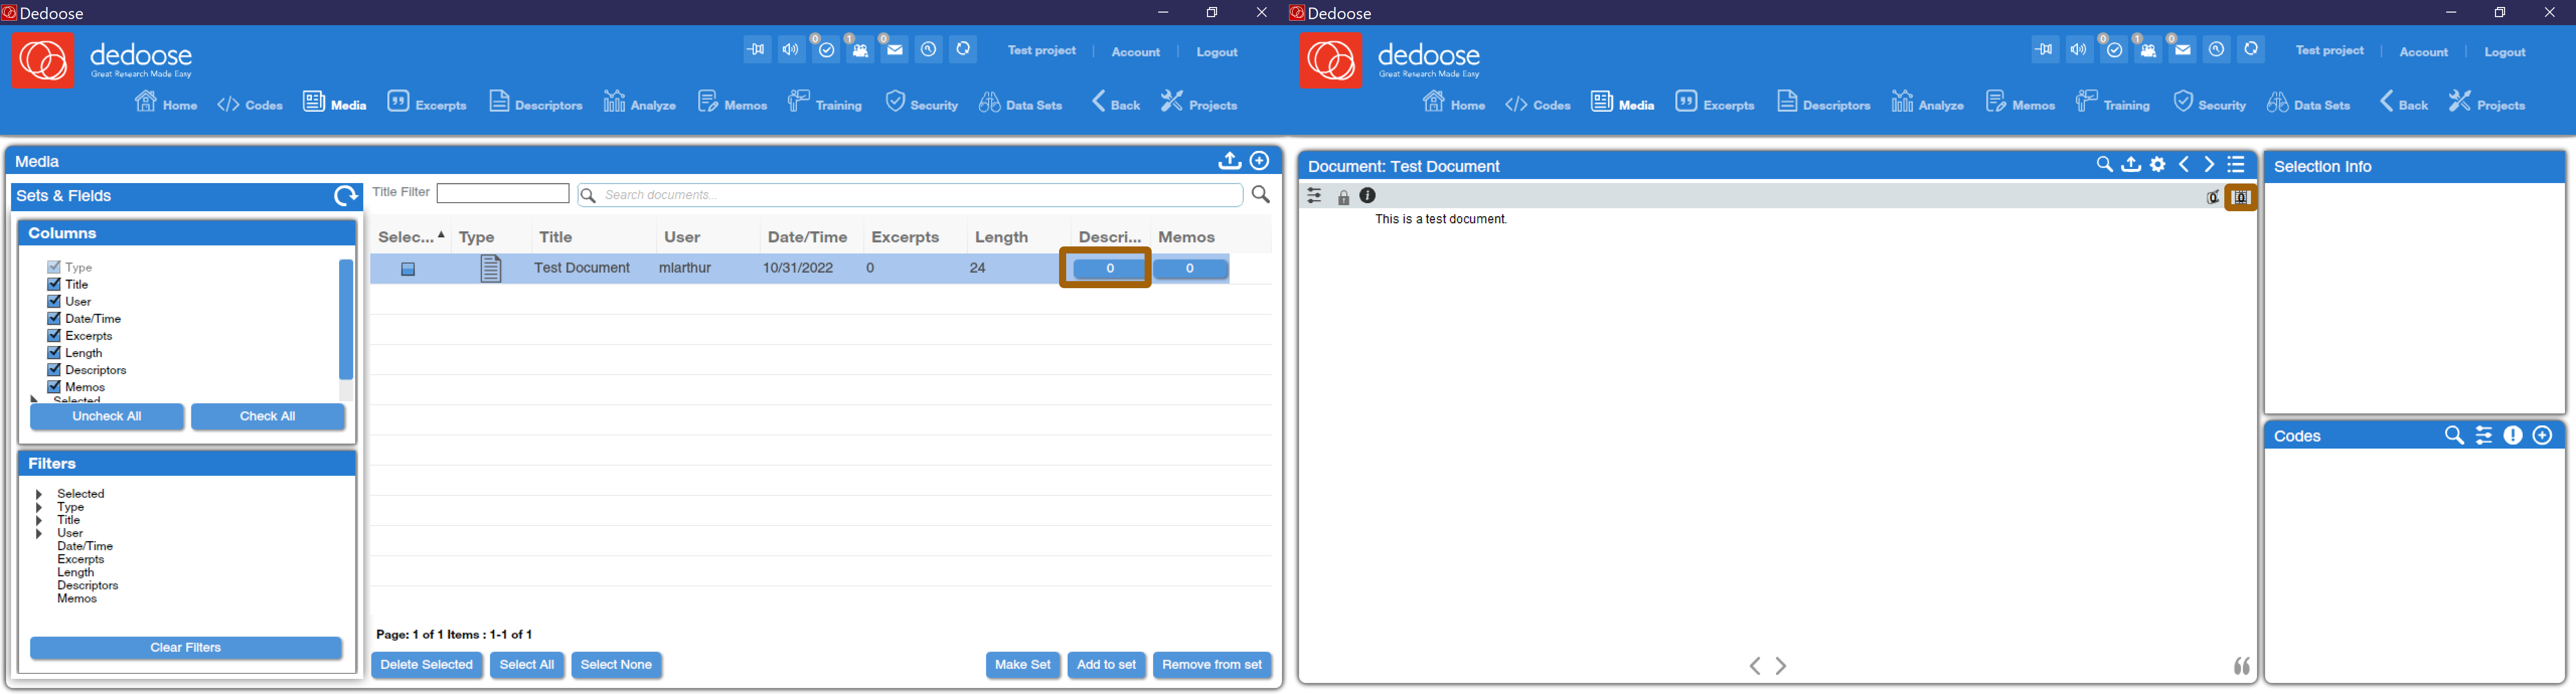The image size is (2576, 694).
Task: Open Analyze tab in right window navigation
Action: 1927,103
